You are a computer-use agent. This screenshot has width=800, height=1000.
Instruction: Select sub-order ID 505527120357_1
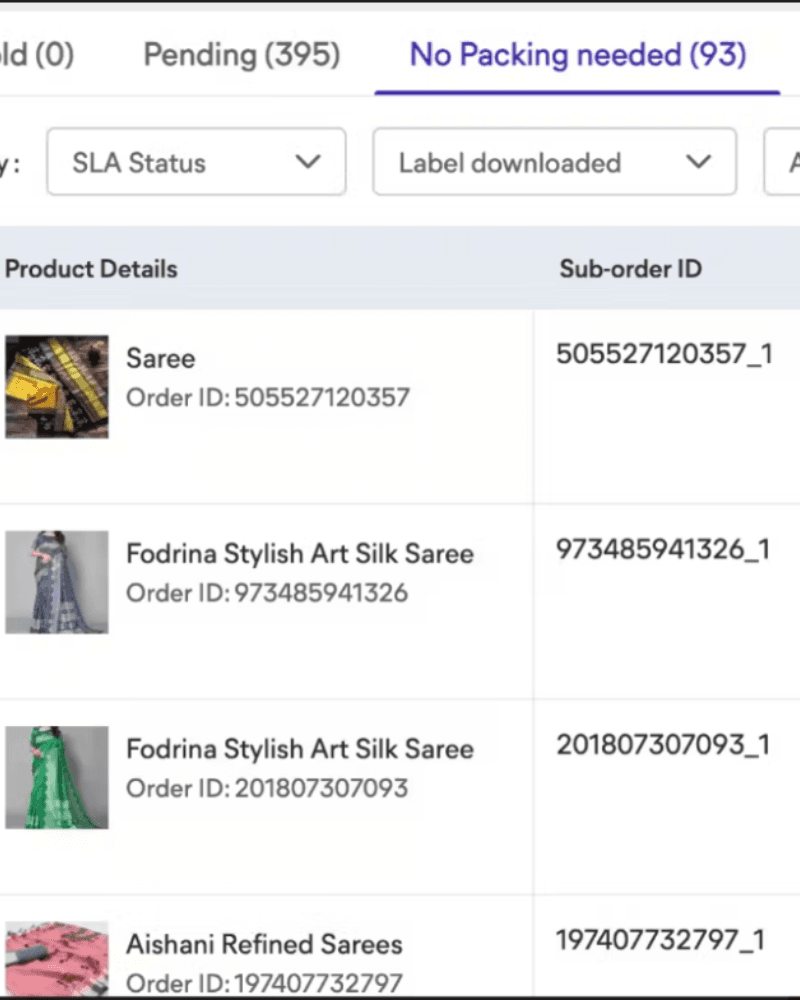point(664,355)
